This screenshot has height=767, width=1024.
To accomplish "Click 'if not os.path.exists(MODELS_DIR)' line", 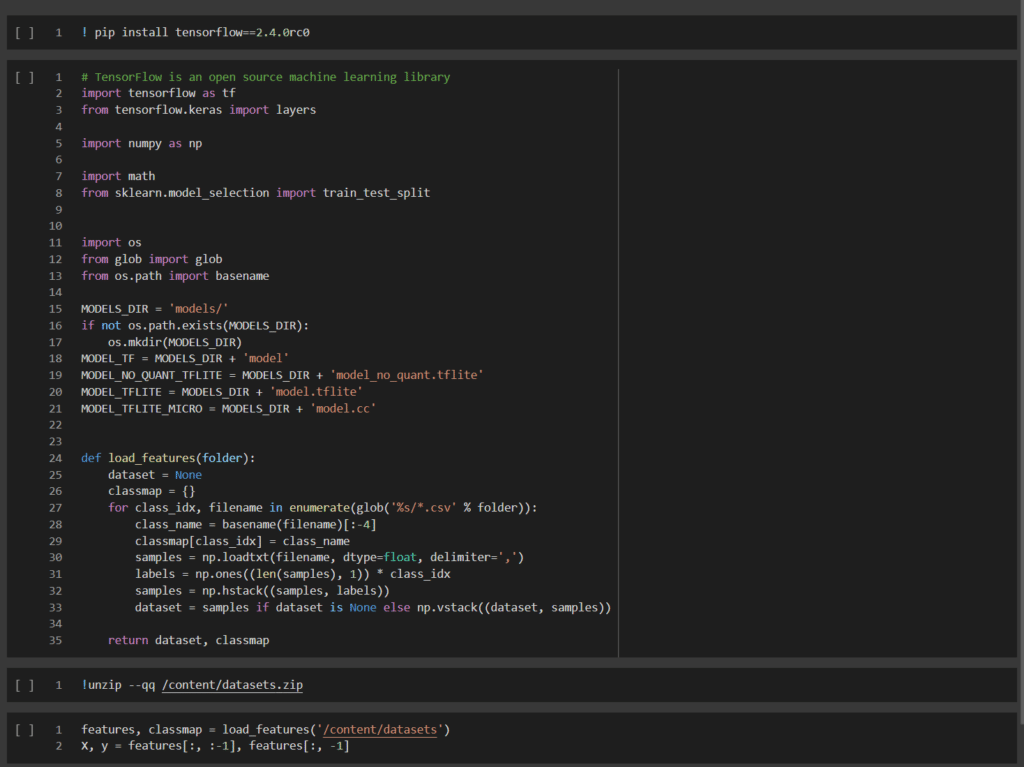I will (x=195, y=325).
